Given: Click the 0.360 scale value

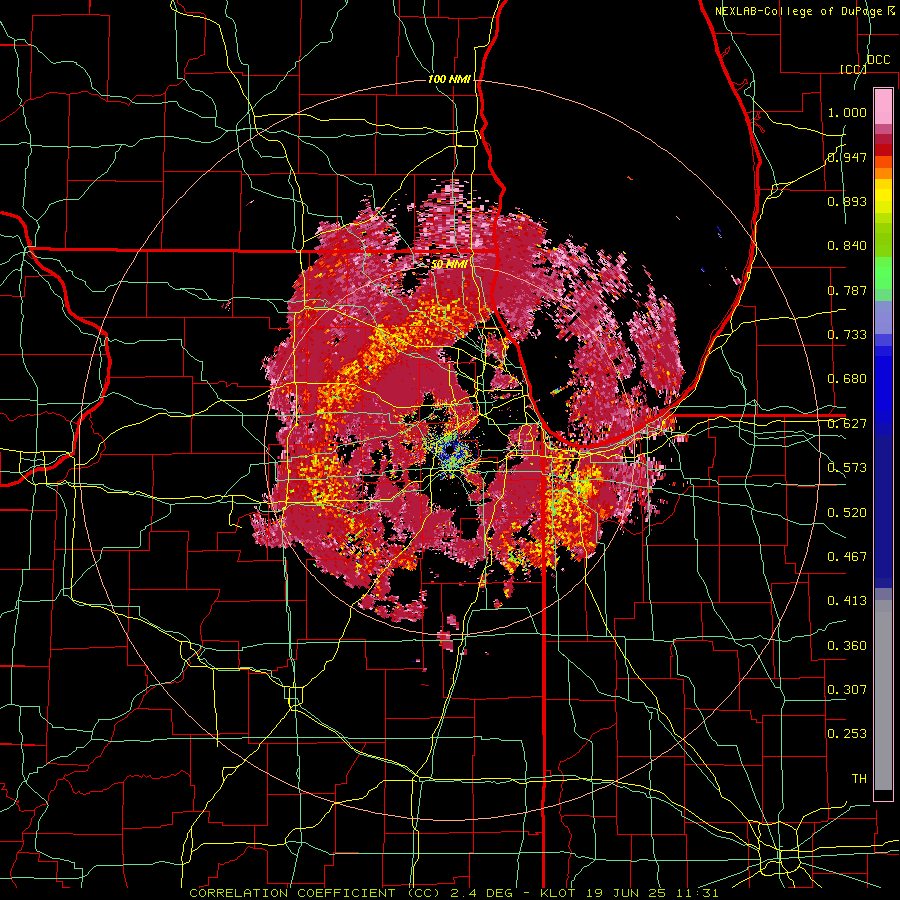Looking at the screenshot, I should pyautogui.click(x=847, y=646).
